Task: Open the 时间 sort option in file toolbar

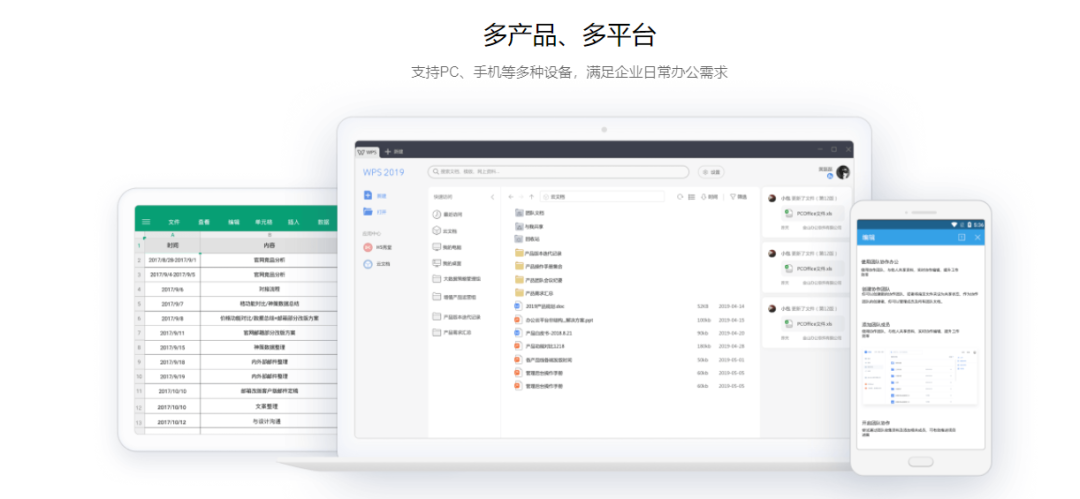Action: [x=709, y=197]
